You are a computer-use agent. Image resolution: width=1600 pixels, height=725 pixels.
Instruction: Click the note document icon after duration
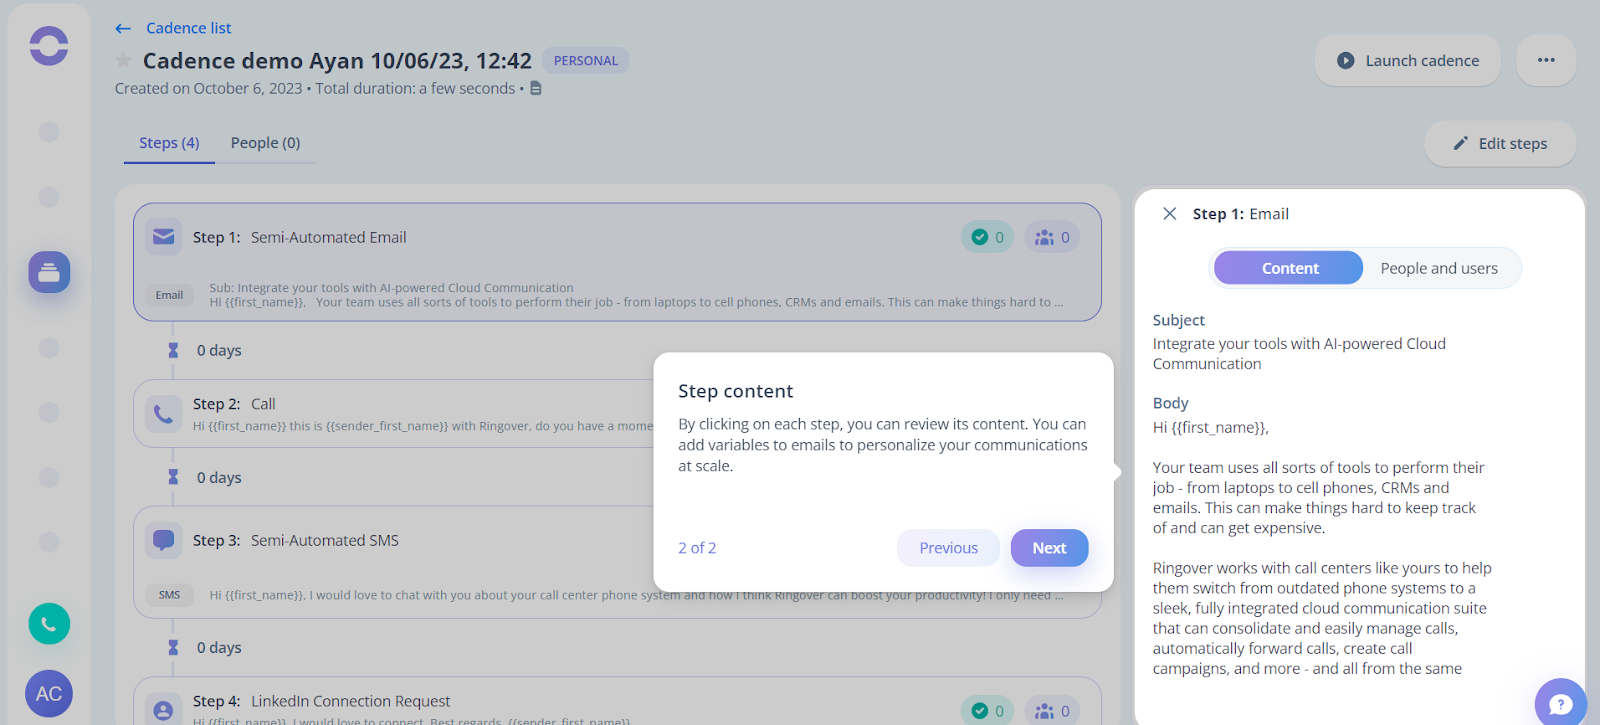click(536, 88)
